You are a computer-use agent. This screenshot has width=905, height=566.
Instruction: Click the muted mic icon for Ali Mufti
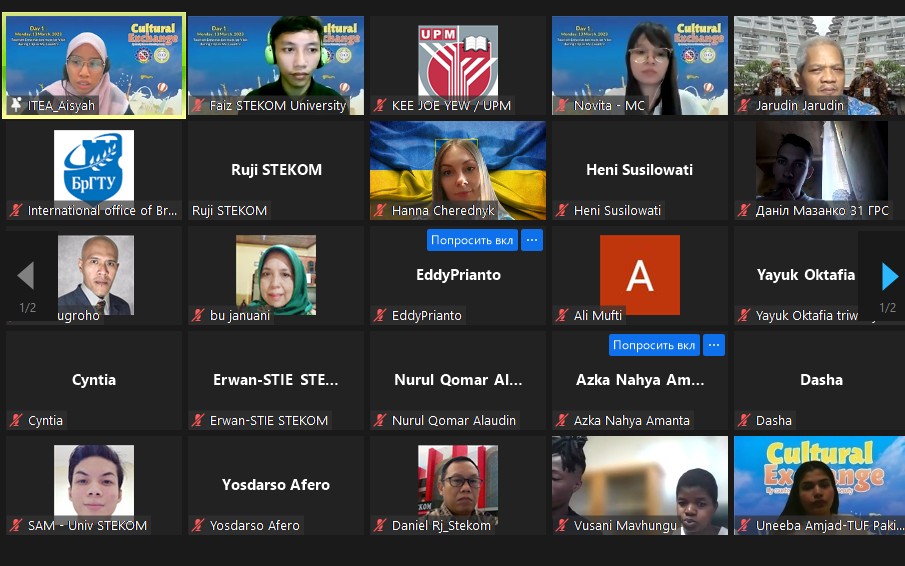click(562, 315)
